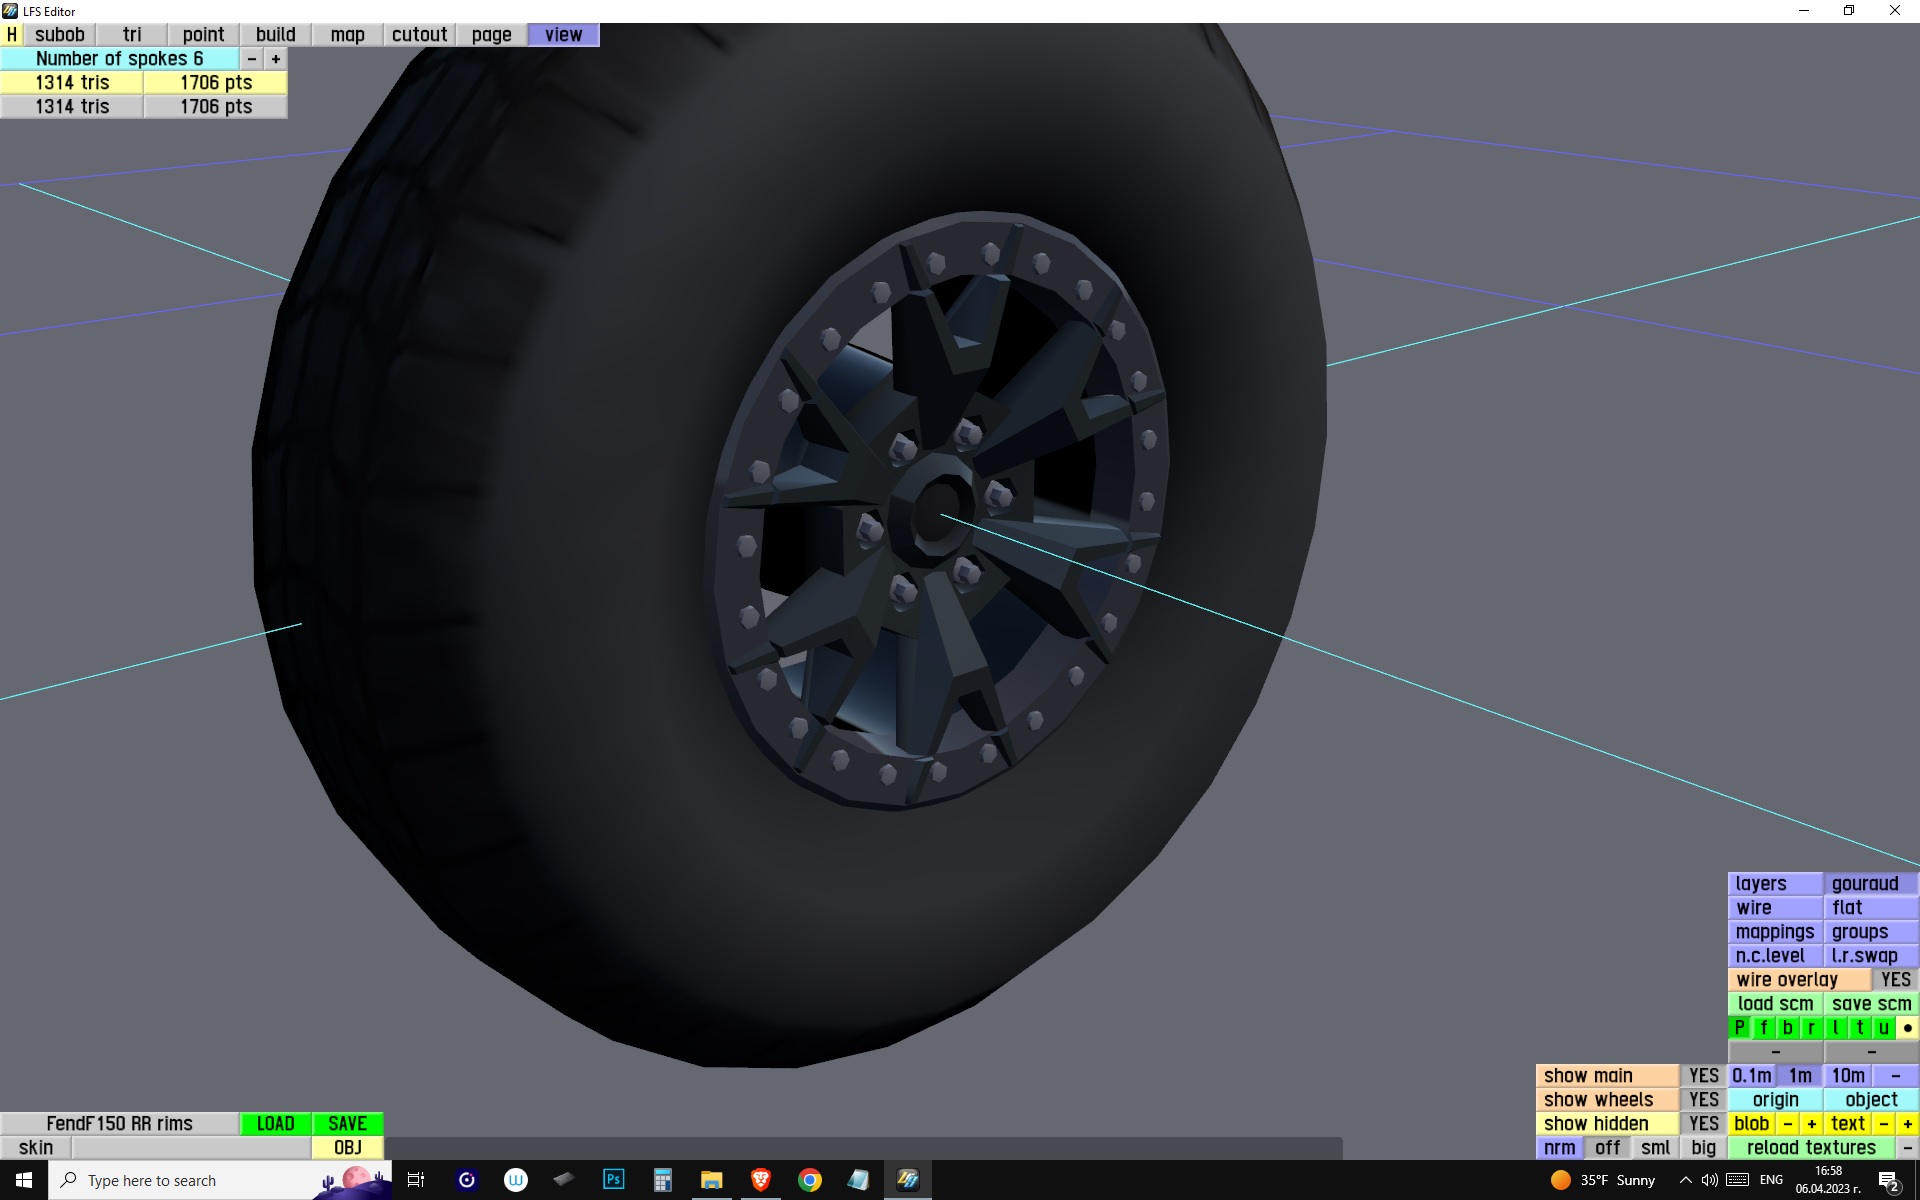
Task: Open Photoshop from the taskbar
Action: point(613,1180)
